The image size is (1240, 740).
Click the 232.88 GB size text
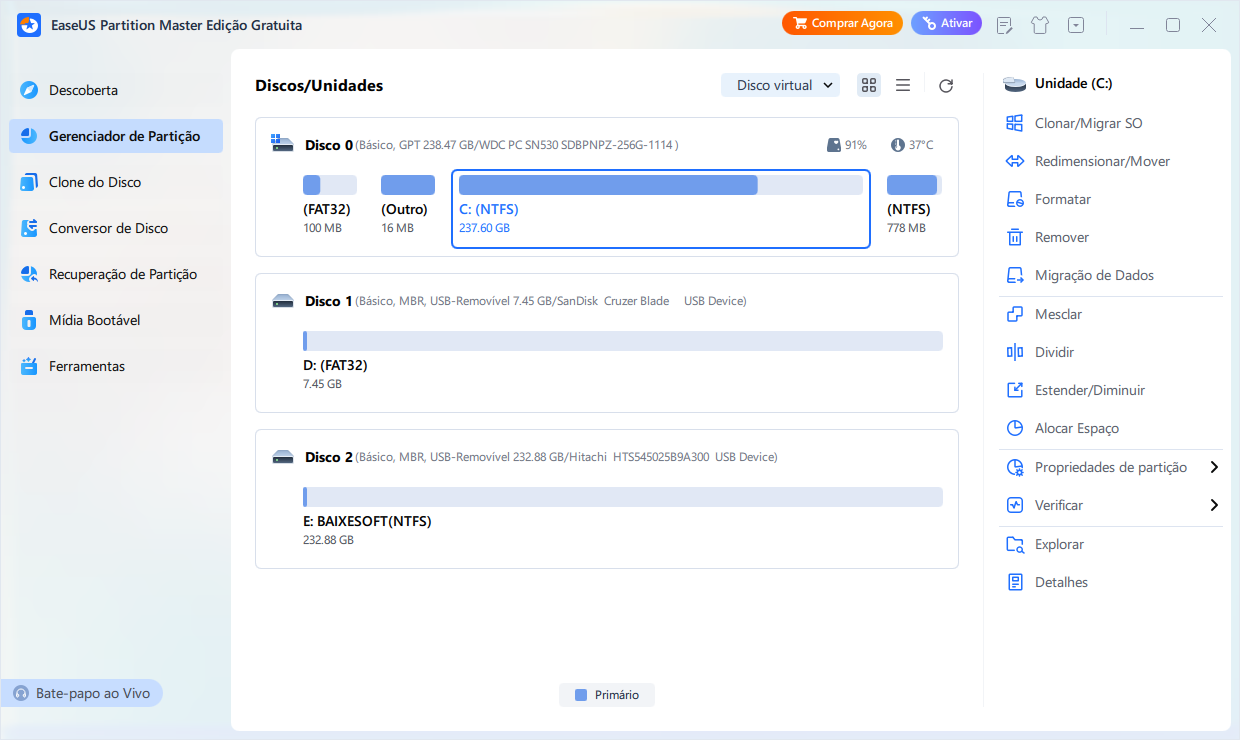(328, 540)
